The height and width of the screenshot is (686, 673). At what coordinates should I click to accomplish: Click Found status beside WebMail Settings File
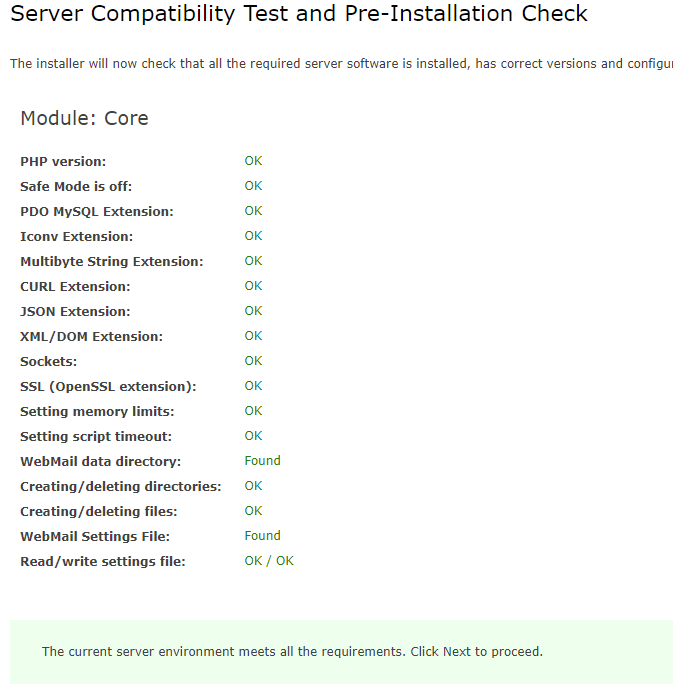click(262, 536)
